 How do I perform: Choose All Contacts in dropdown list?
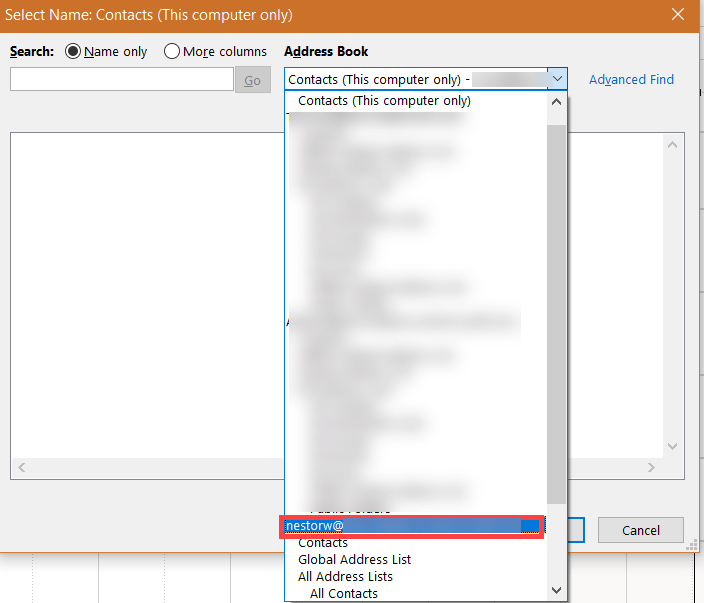(x=343, y=594)
